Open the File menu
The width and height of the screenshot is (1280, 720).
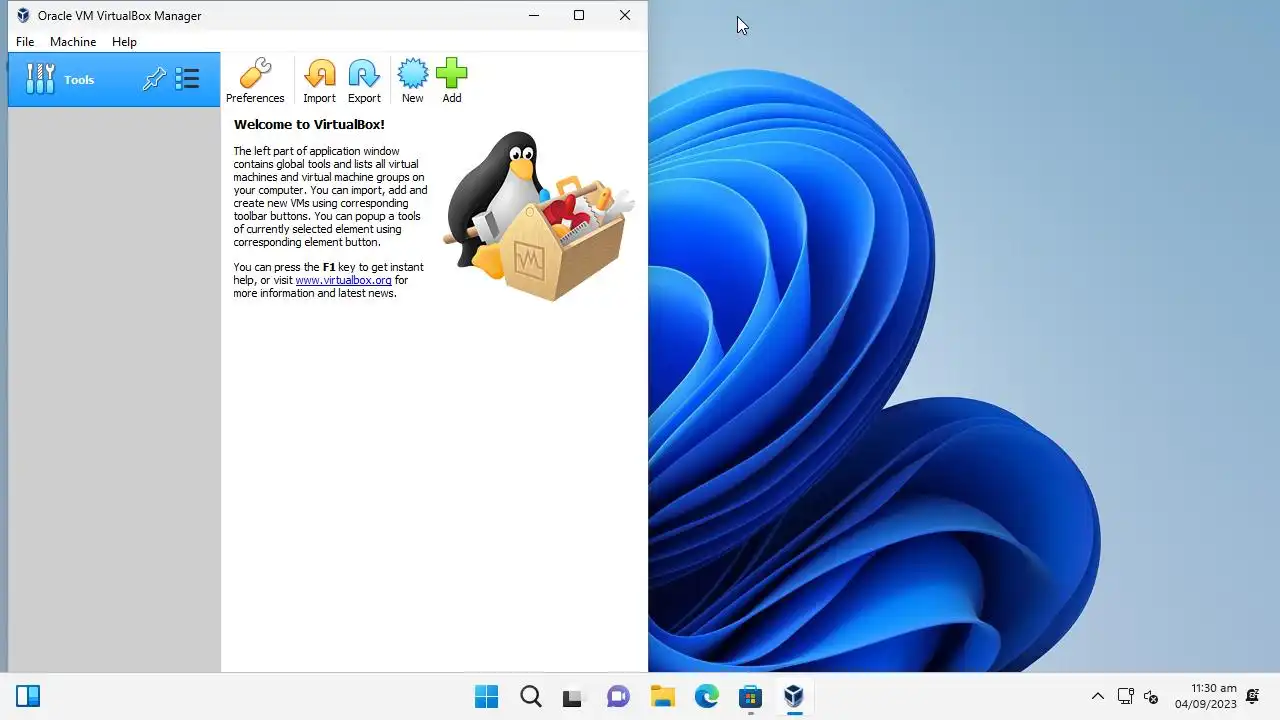pos(25,42)
